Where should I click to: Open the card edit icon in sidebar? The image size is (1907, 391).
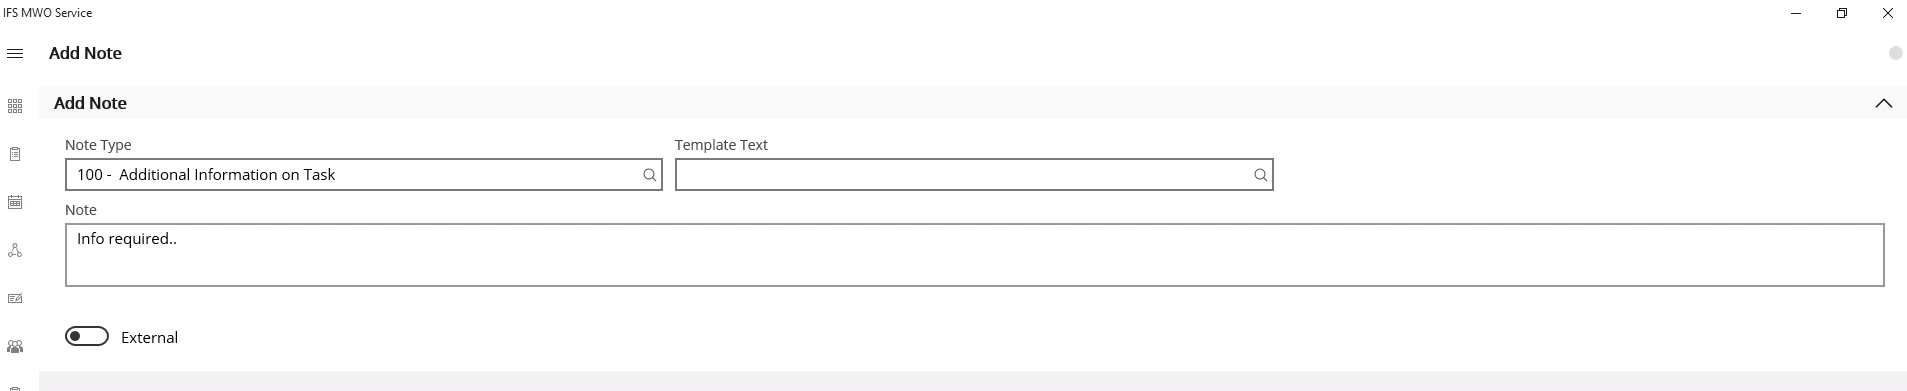[15, 298]
